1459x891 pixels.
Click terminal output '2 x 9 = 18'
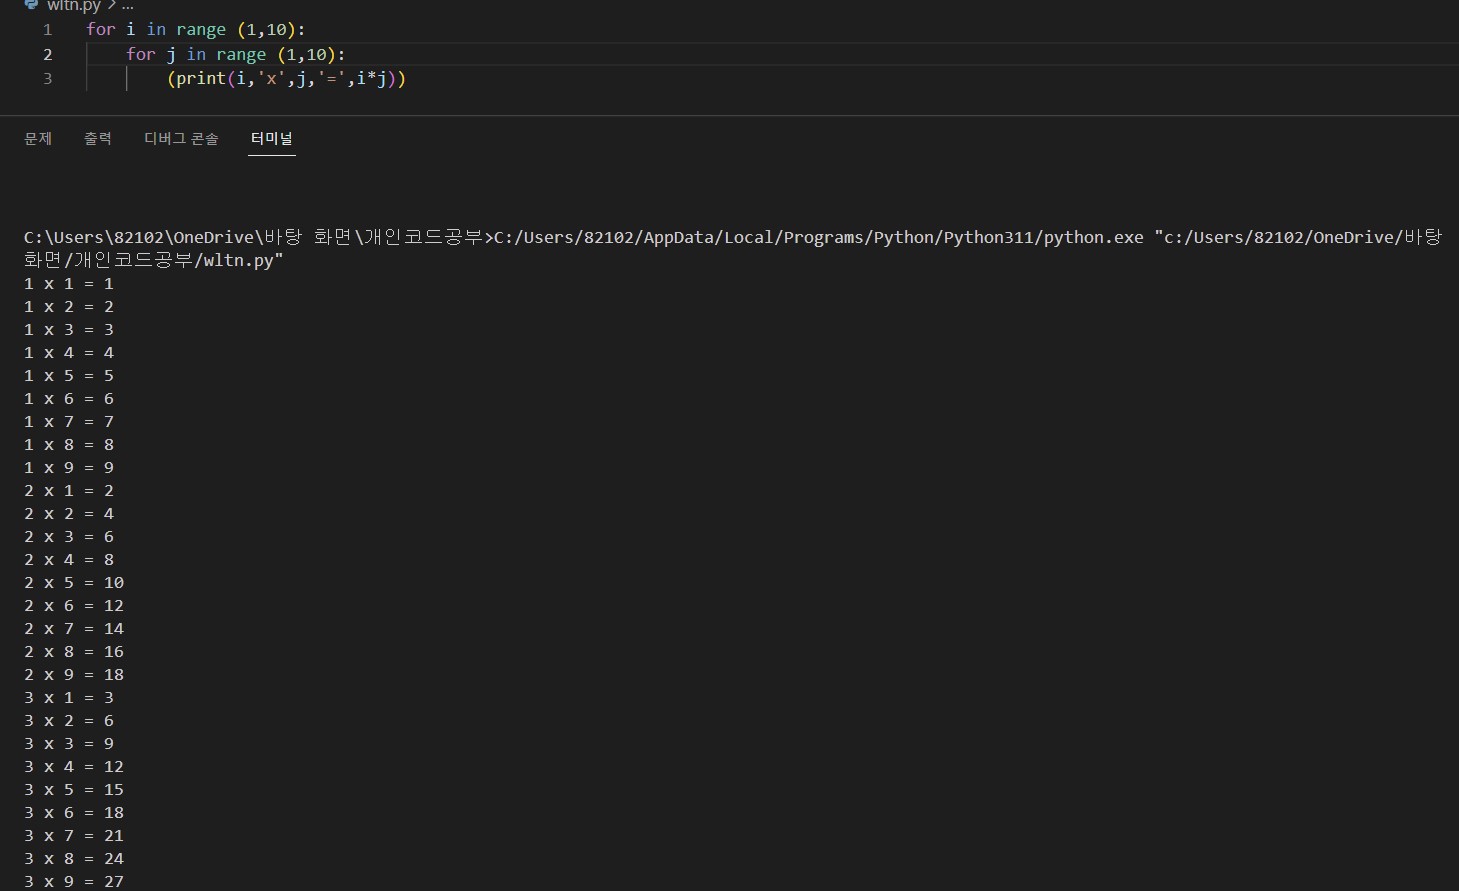[74, 675]
